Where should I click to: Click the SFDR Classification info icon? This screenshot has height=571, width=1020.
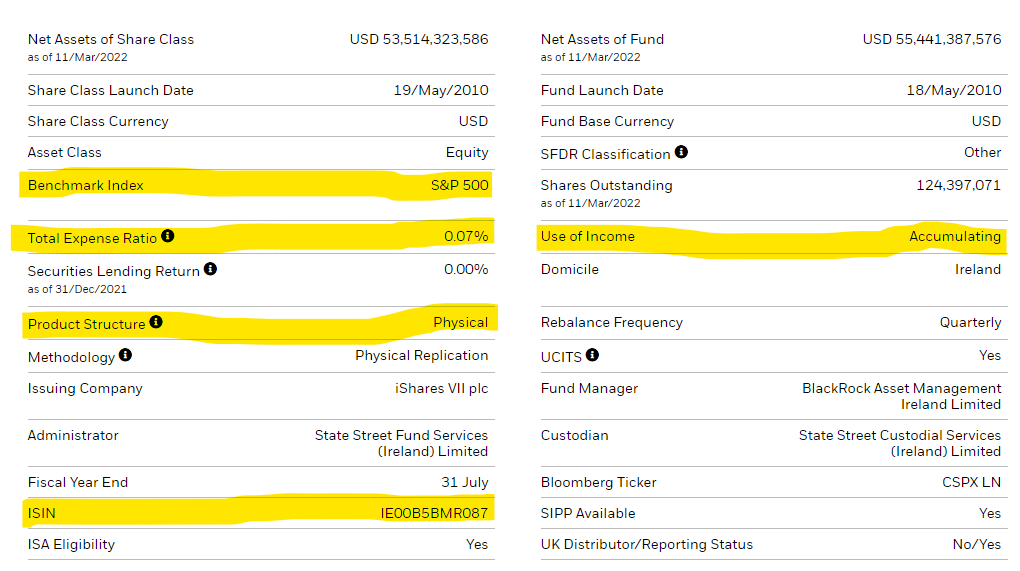[x=681, y=152]
